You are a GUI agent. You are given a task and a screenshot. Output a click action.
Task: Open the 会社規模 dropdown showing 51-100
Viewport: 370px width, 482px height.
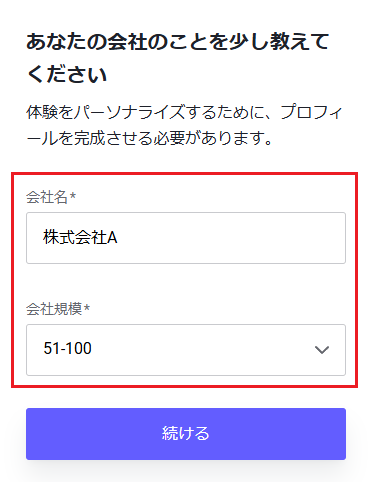(186, 350)
